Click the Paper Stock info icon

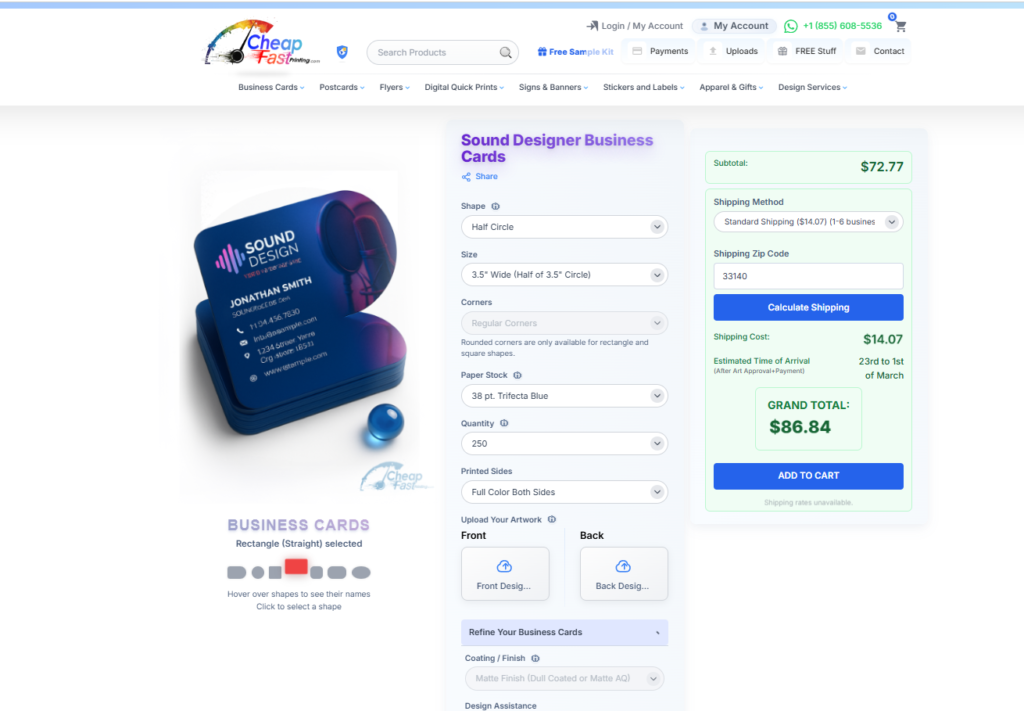(x=517, y=375)
